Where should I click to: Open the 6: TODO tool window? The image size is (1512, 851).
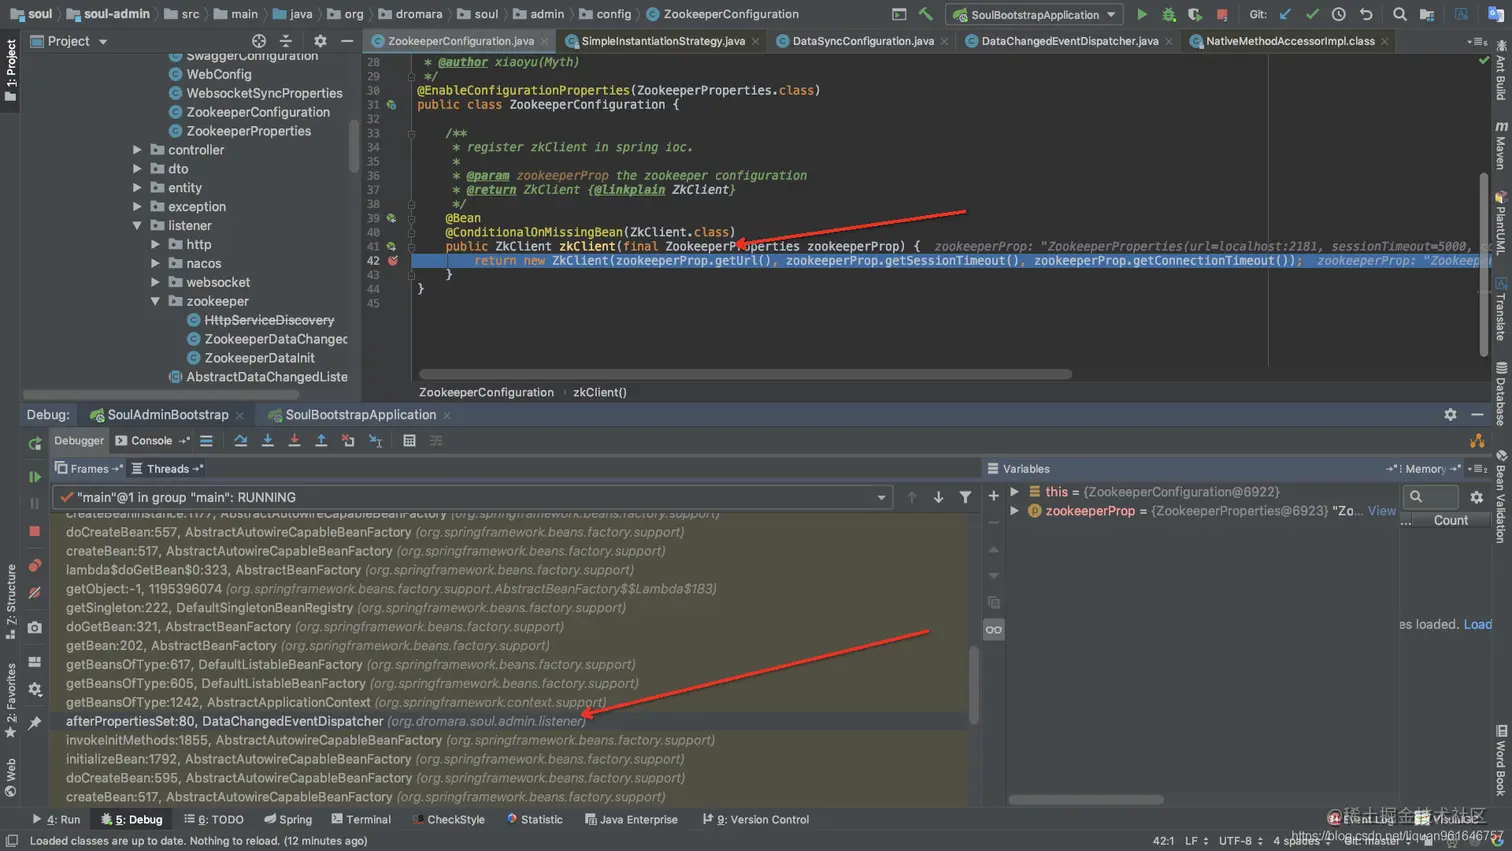pyautogui.click(x=214, y=820)
